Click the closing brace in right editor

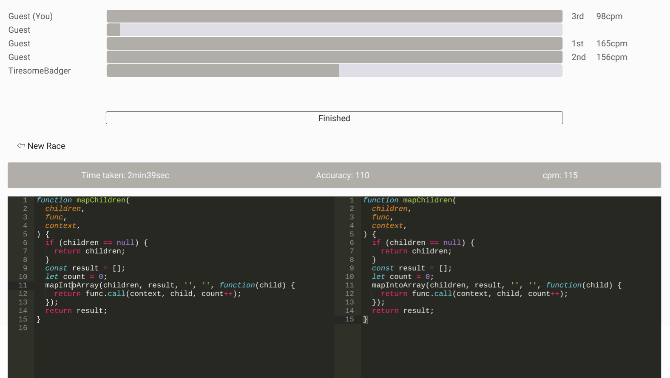[x=365, y=319]
